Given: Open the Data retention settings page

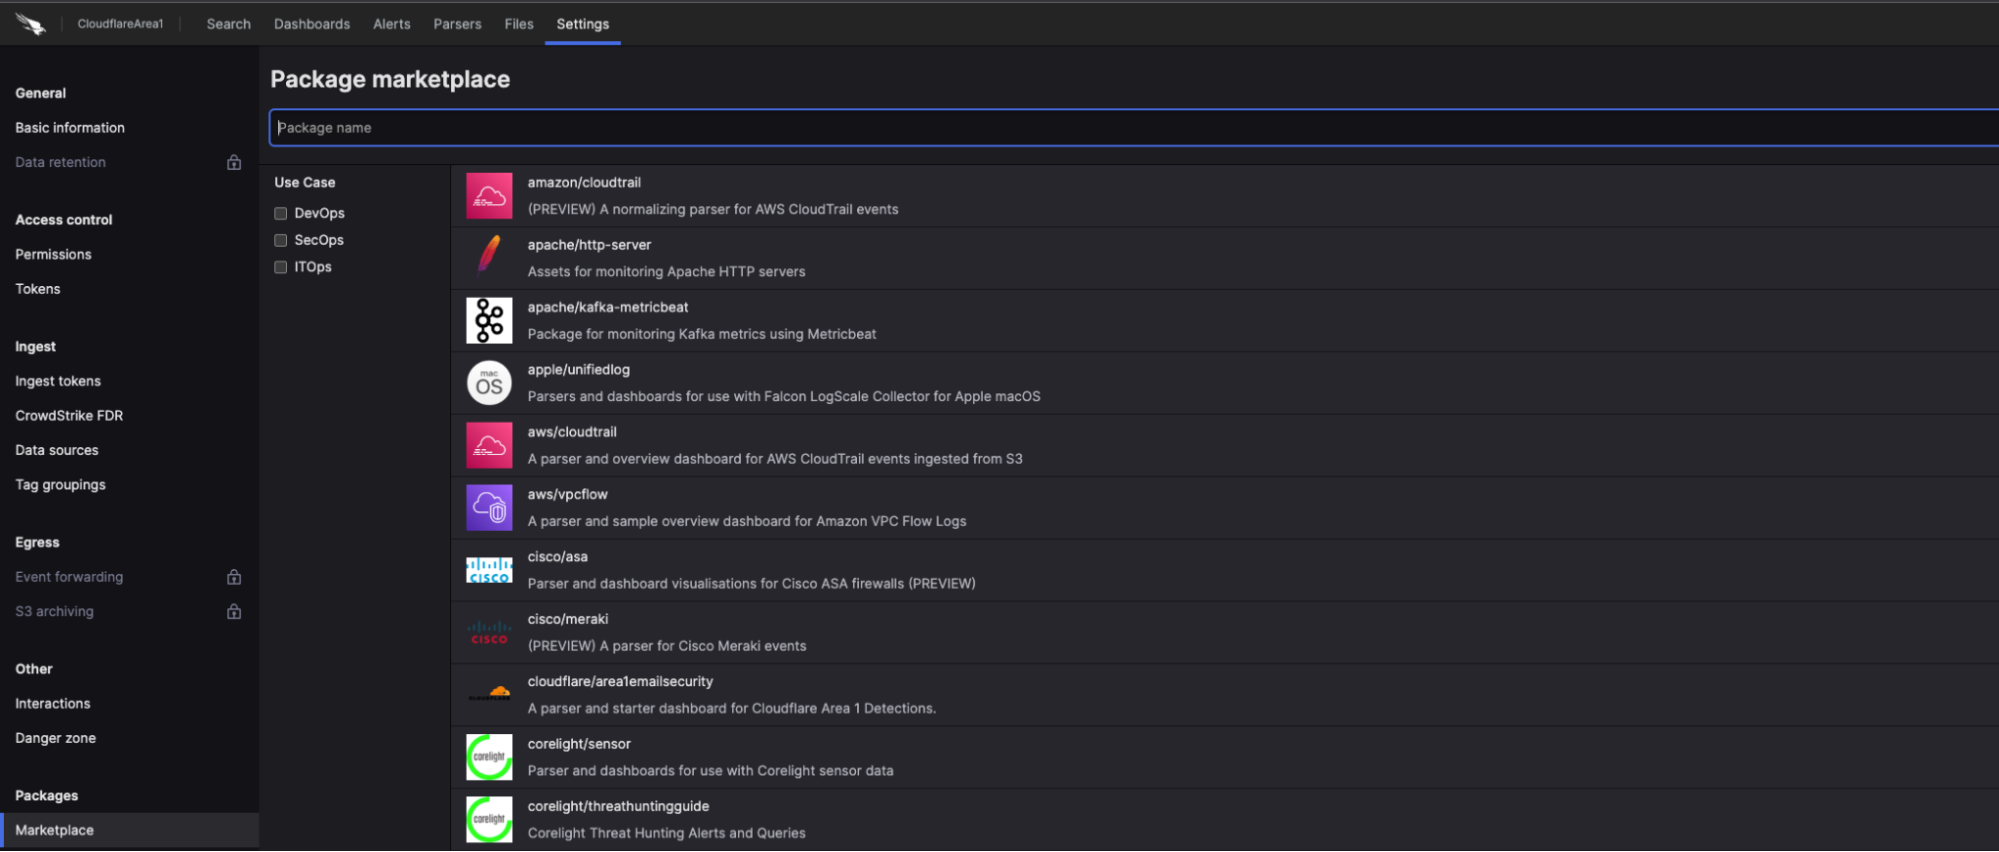Looking at the screenshot, I should 60,162.
